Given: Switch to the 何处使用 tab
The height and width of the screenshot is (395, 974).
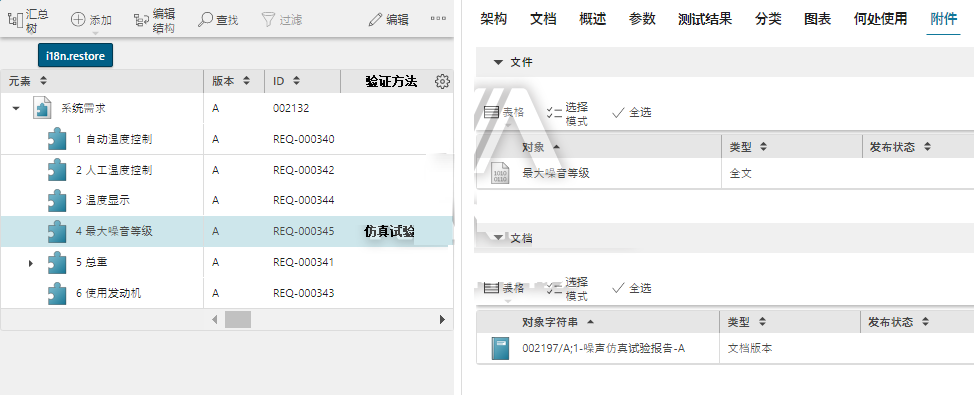Looking at the screenshot, I should [x=880, y=19].
